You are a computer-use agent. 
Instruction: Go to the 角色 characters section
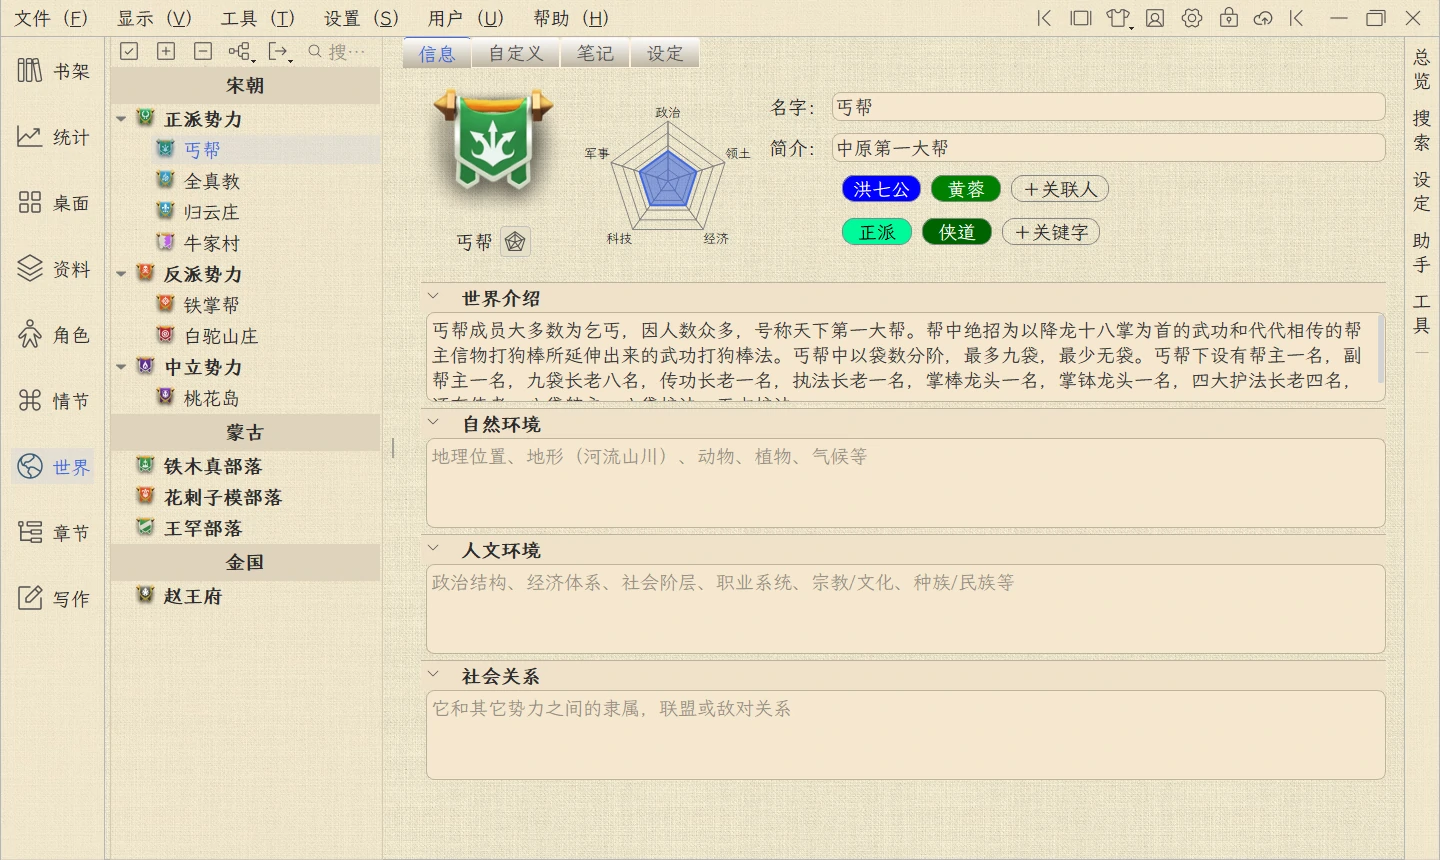[53, 335]
